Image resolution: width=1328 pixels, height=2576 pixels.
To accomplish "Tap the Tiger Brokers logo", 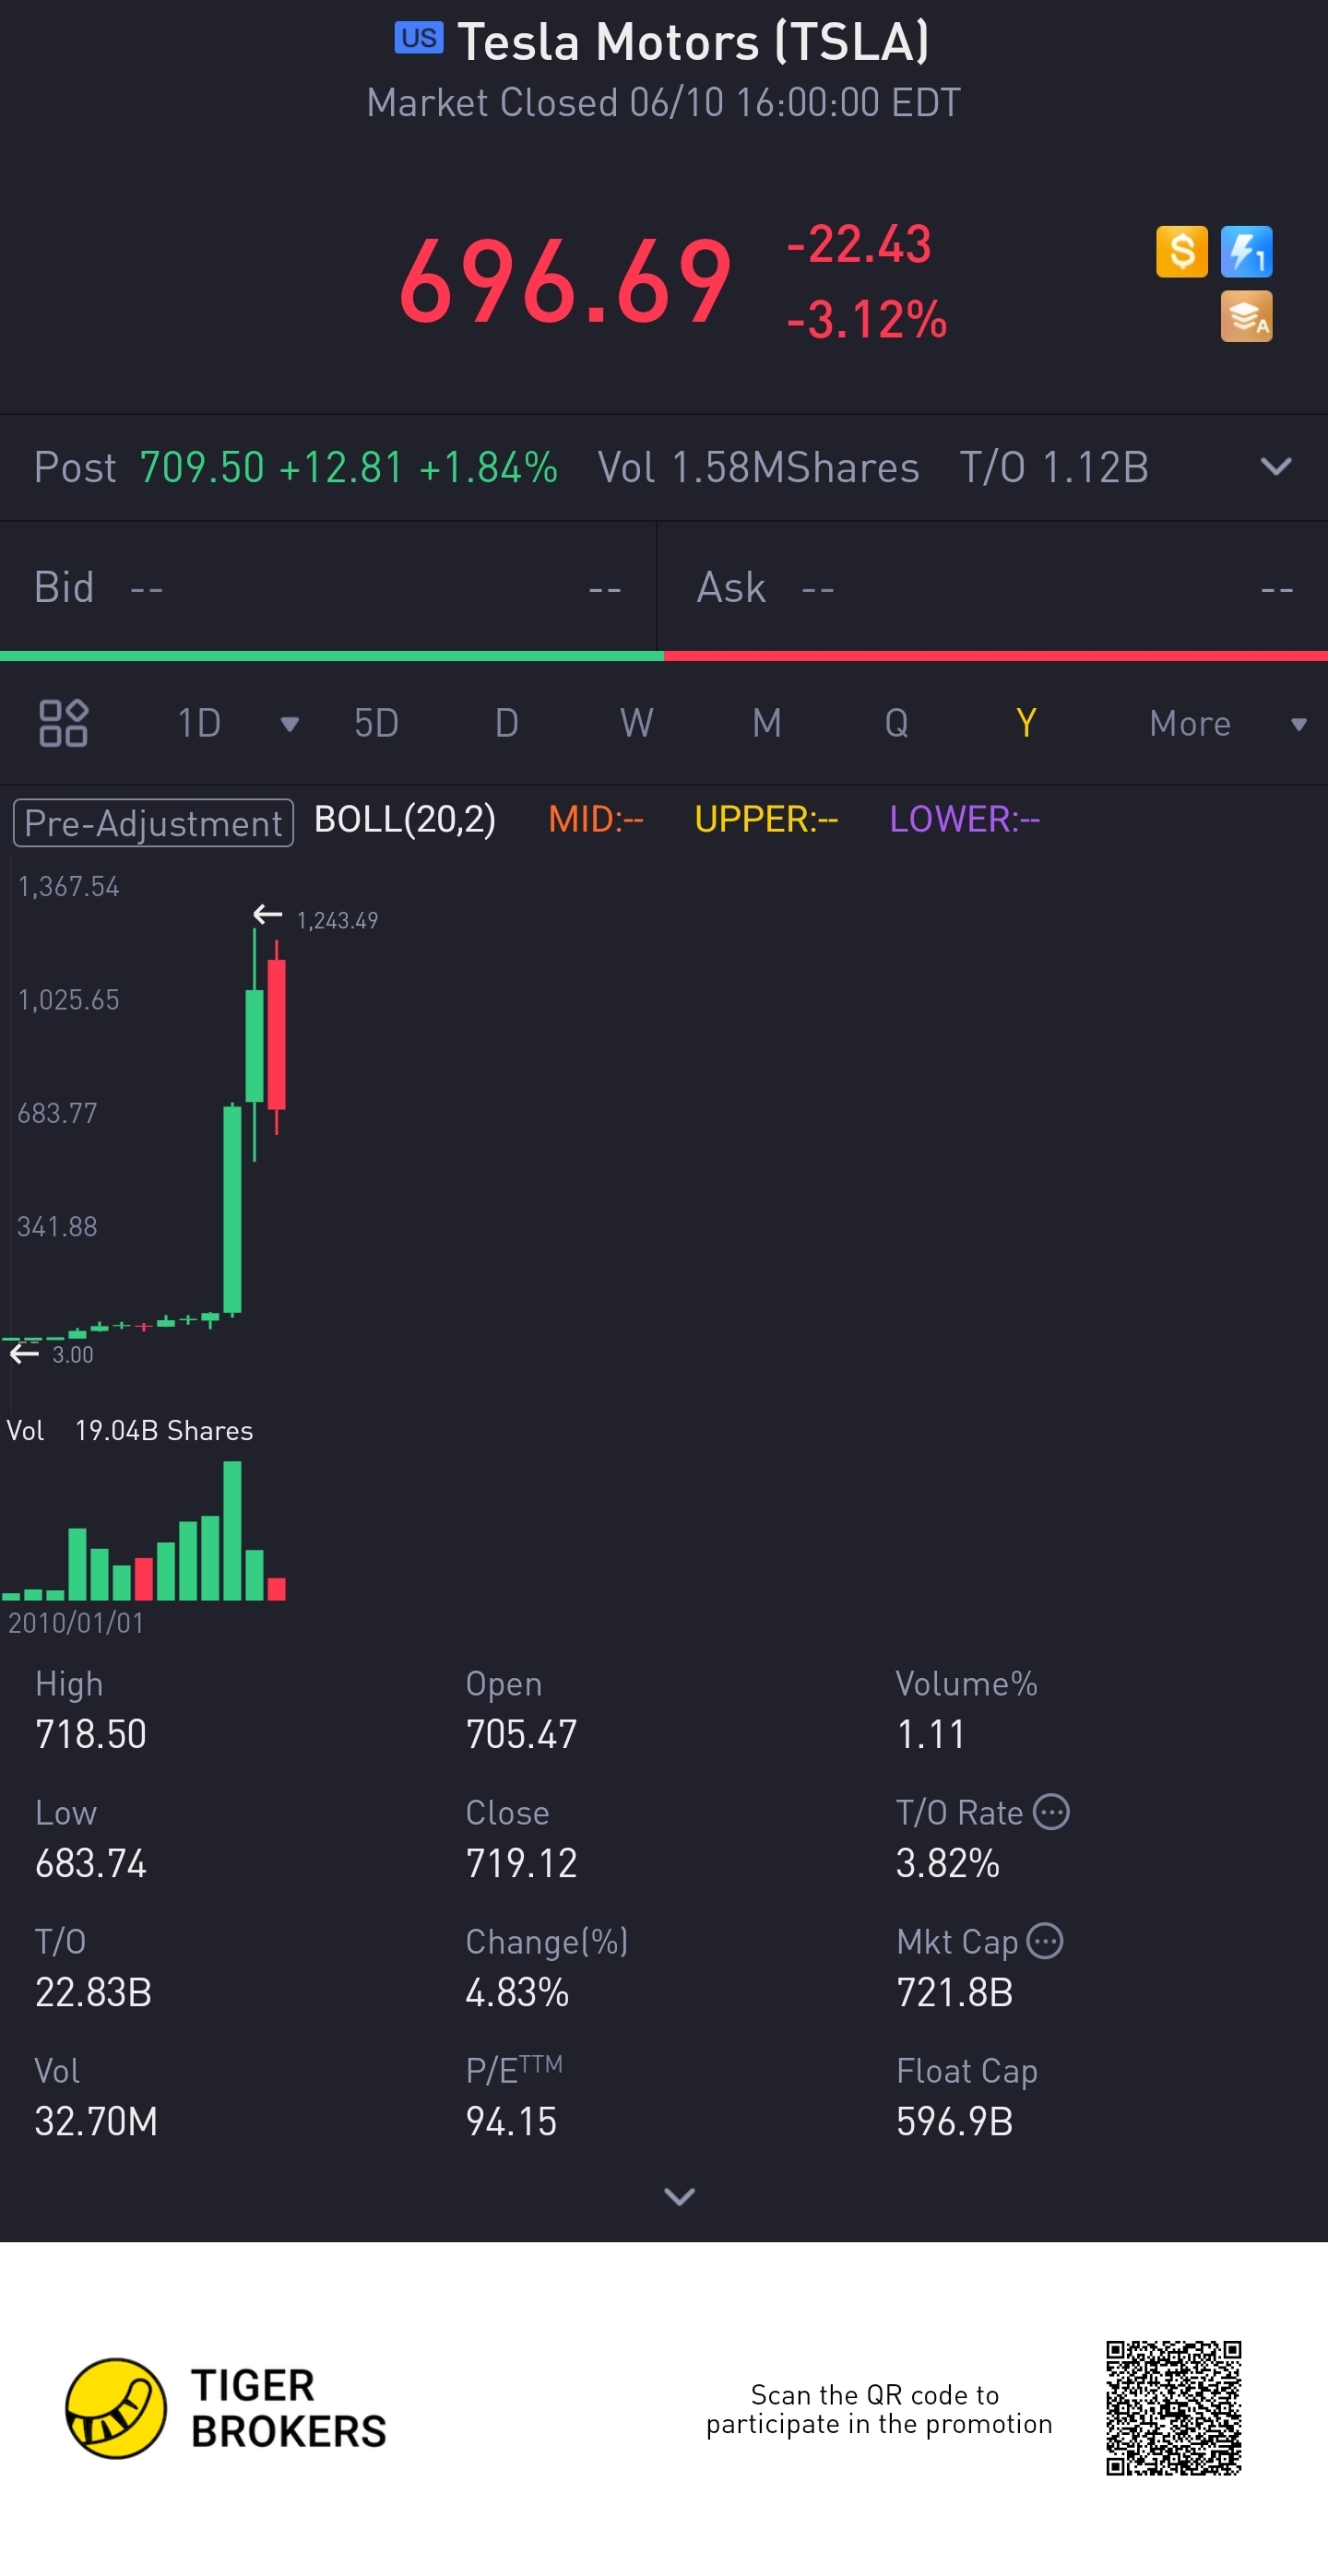I will coord(226,2408).
